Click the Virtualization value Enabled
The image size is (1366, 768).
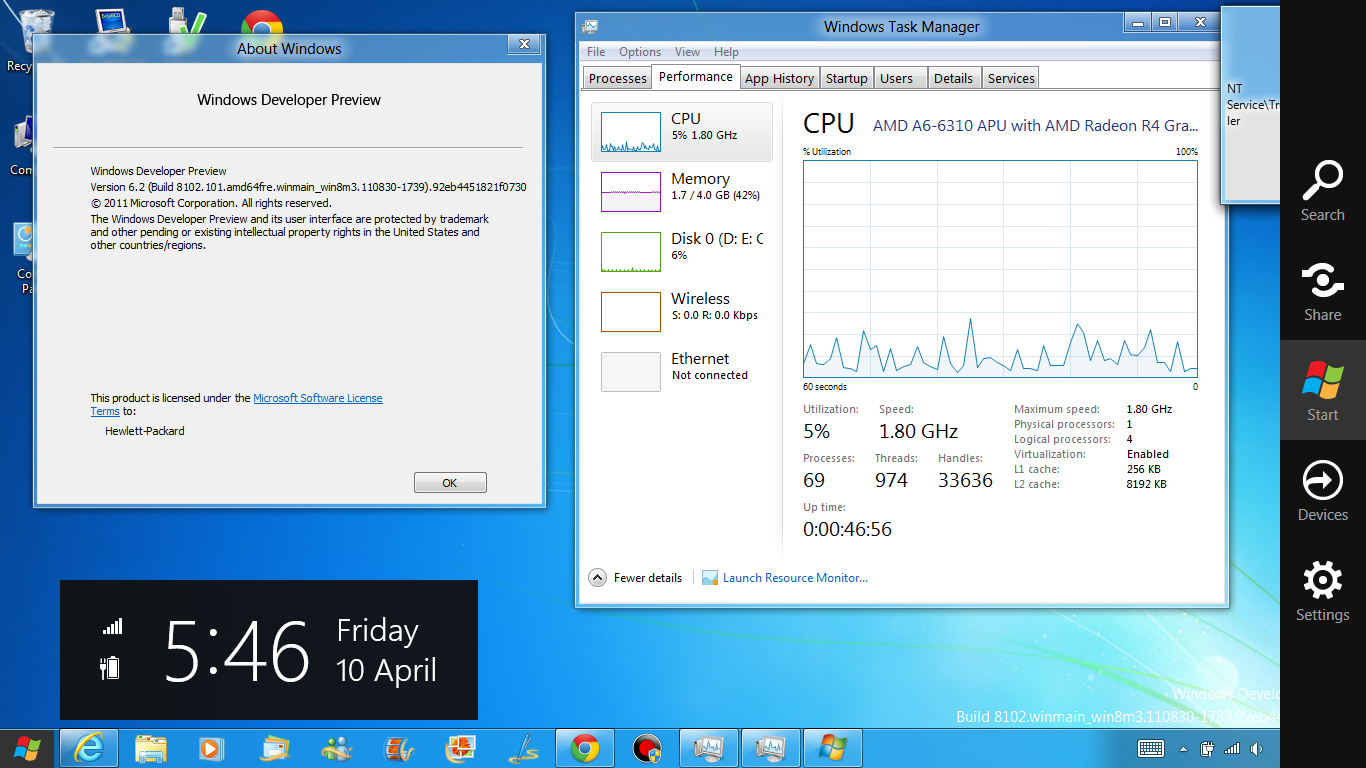click(x=1148, y=454)
